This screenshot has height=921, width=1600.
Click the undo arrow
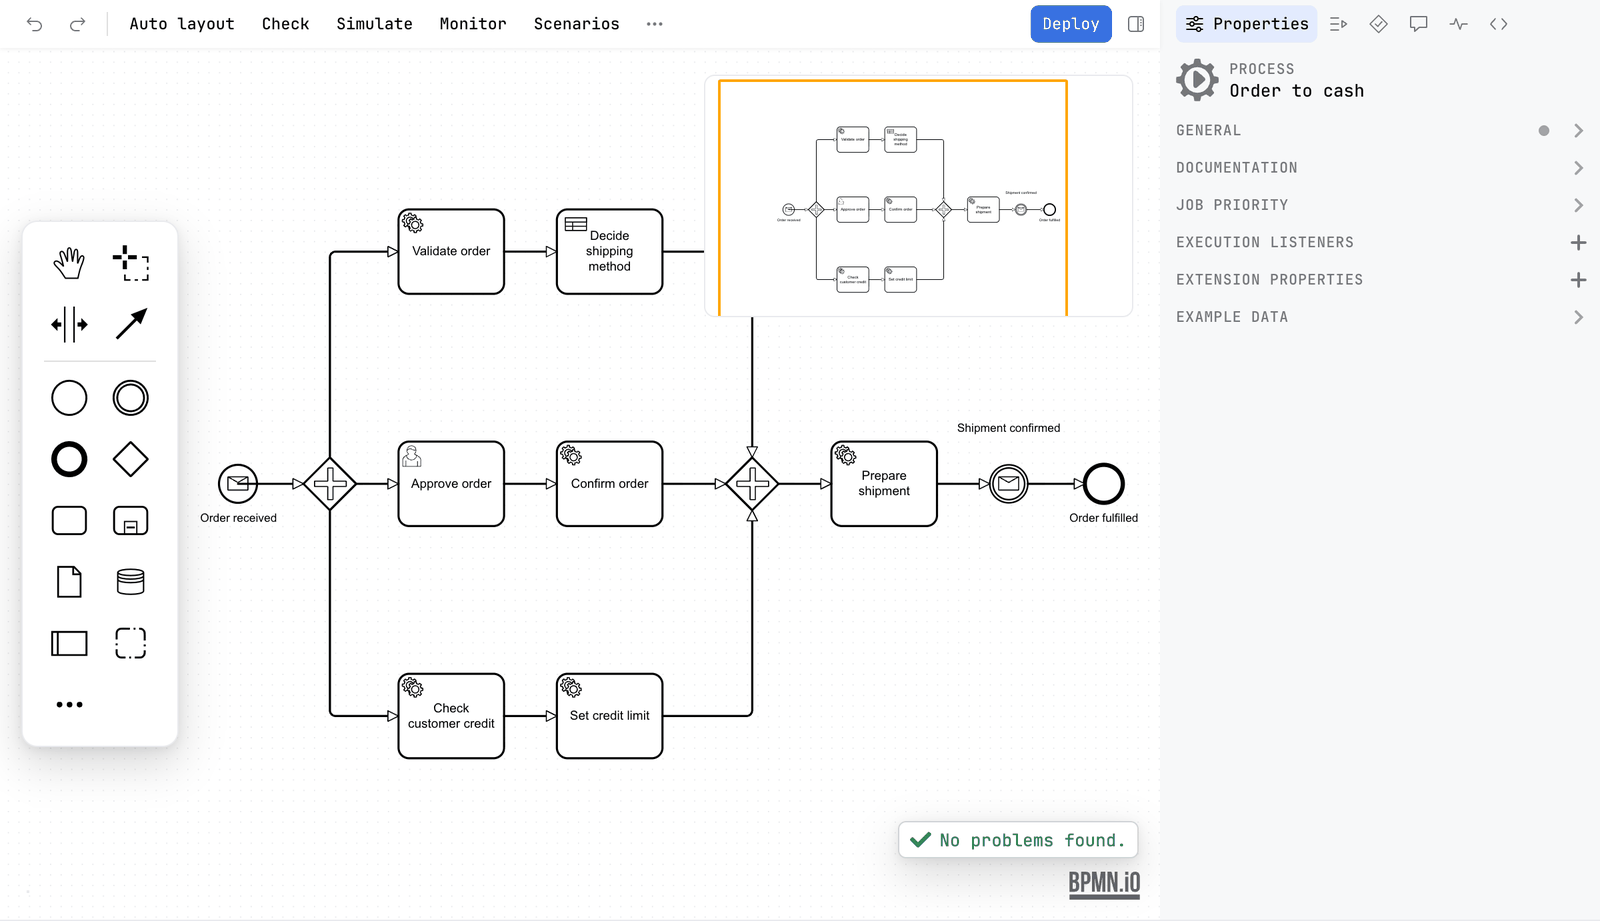[x=35, y=24]
